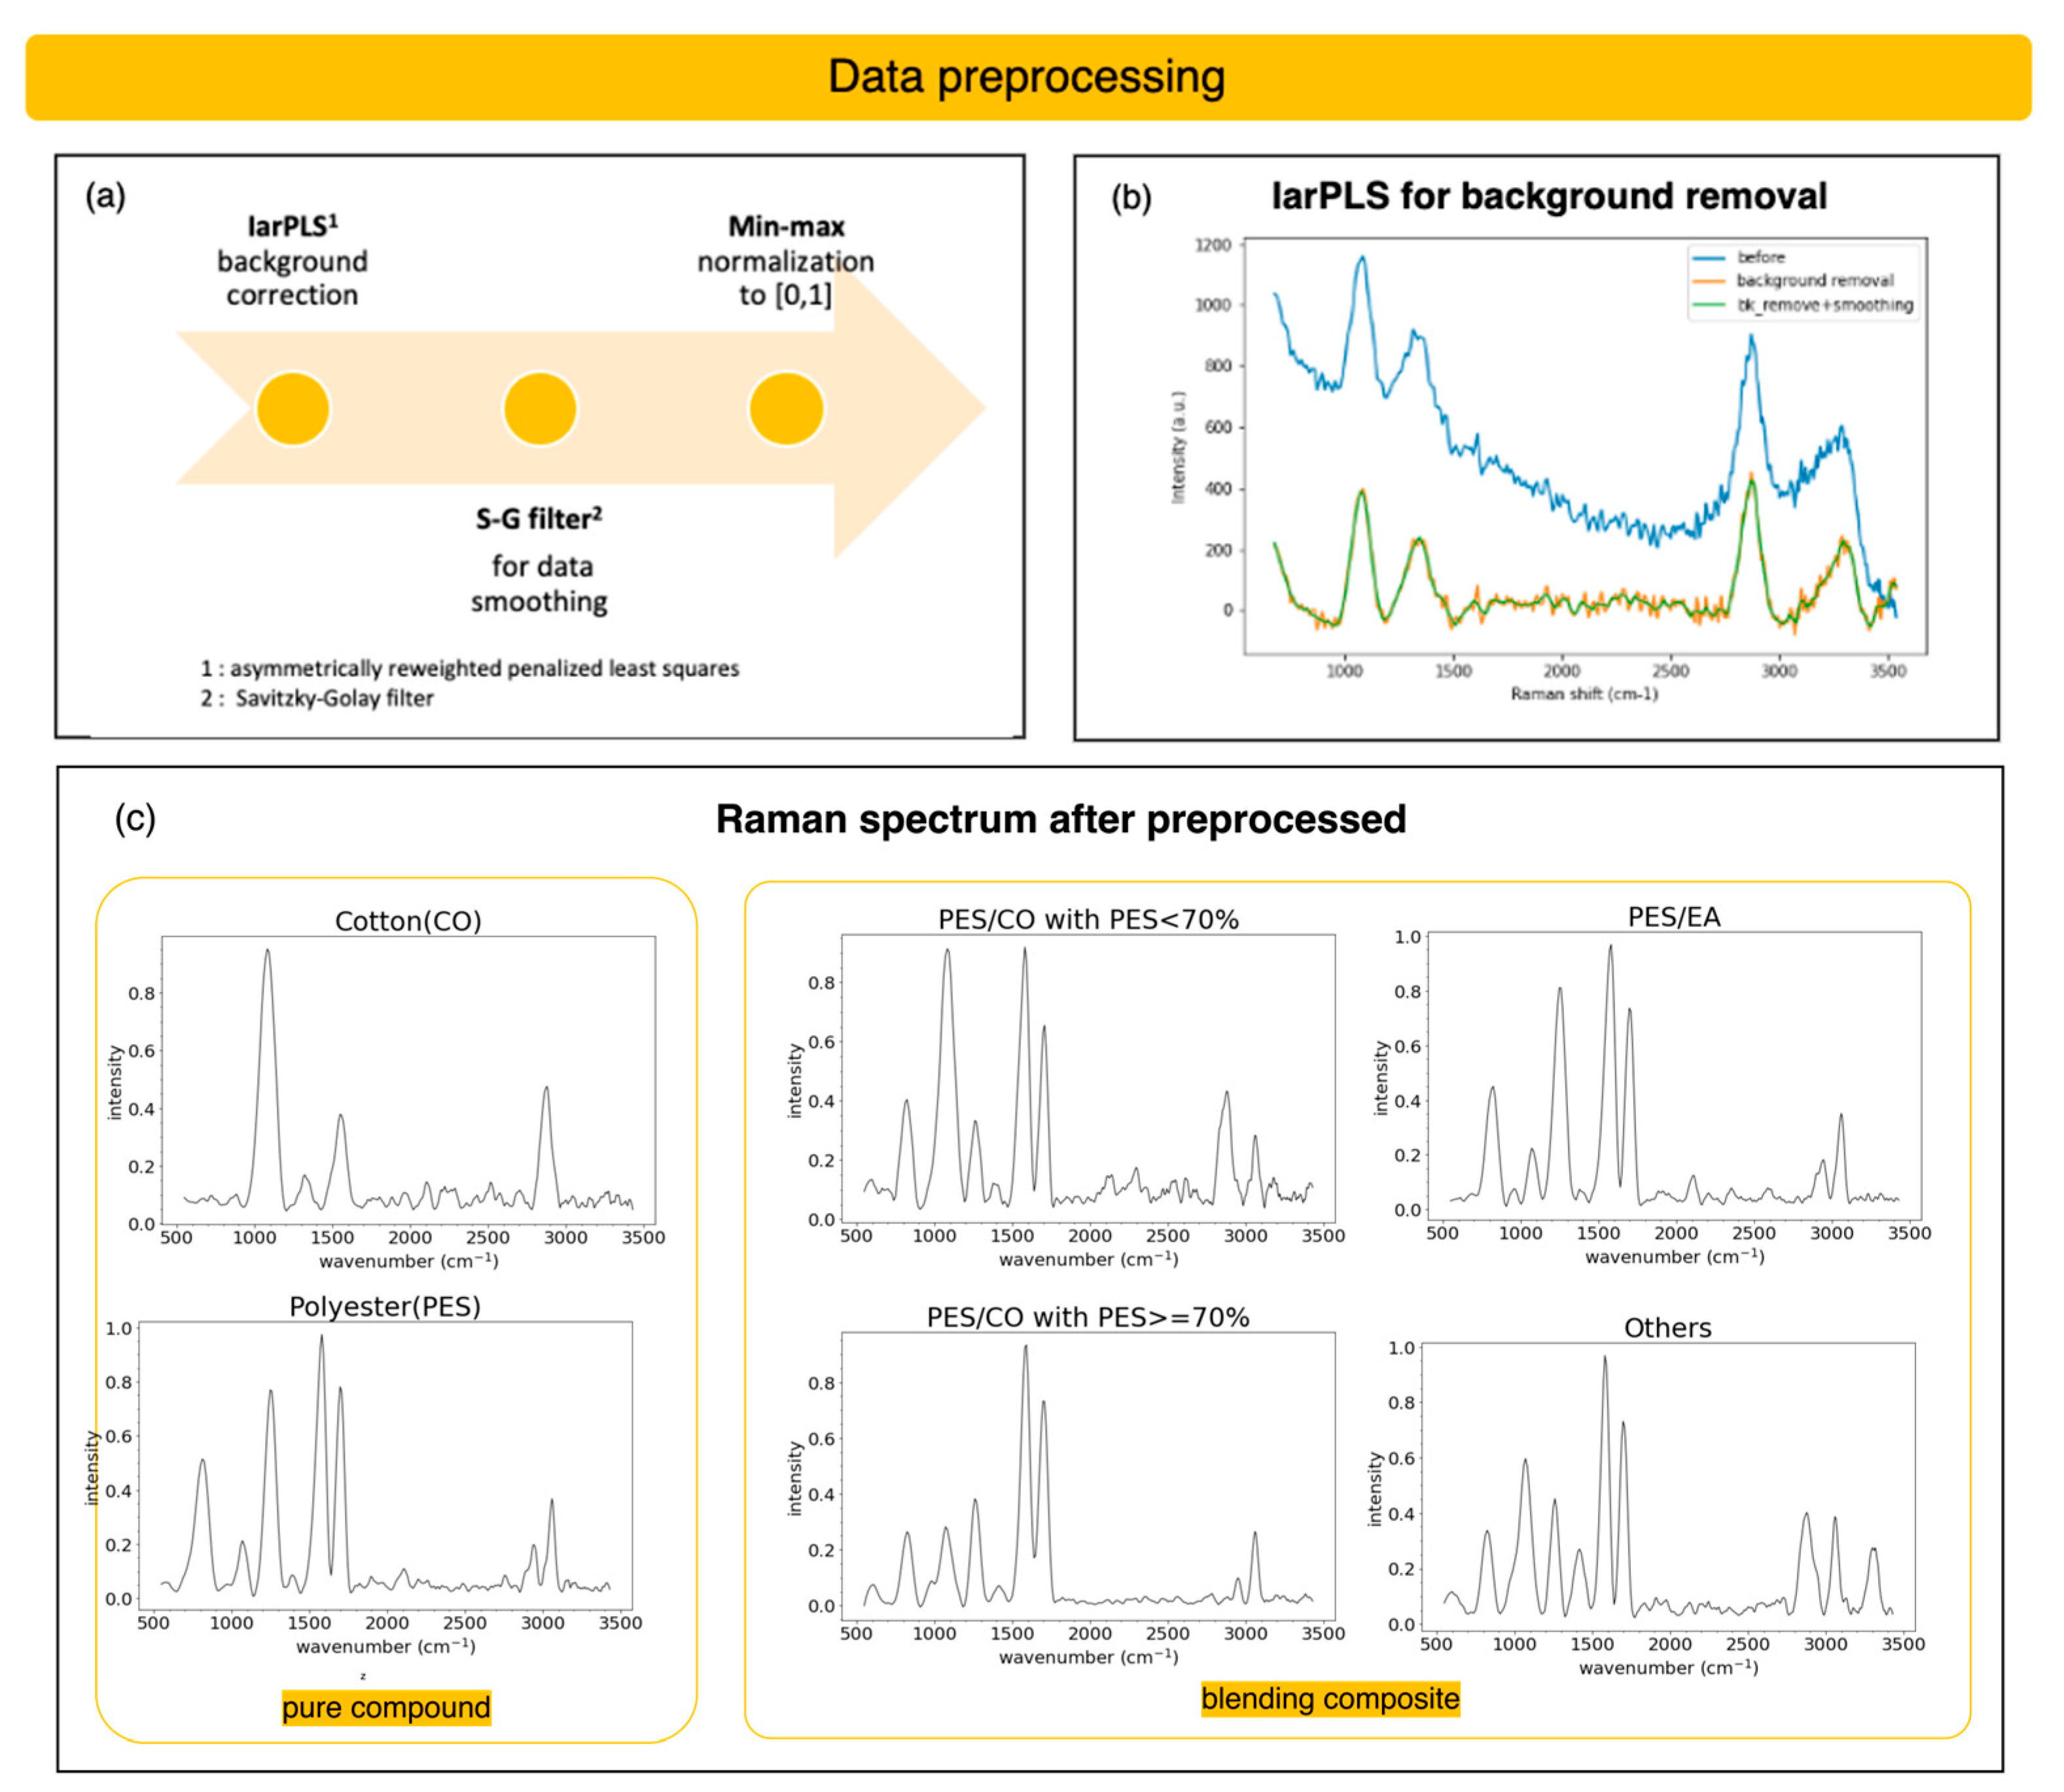The image size is (2064, 1792).
Task: Click 'IarPLS for background removal' title
Action: point(1548,196)
